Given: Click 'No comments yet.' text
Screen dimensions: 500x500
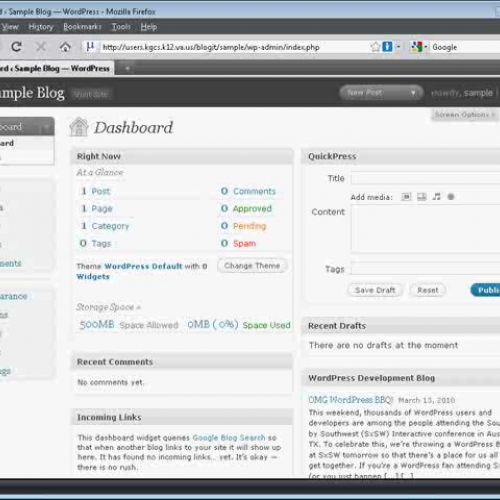Looking at the screenshot, I should point(111,382).
